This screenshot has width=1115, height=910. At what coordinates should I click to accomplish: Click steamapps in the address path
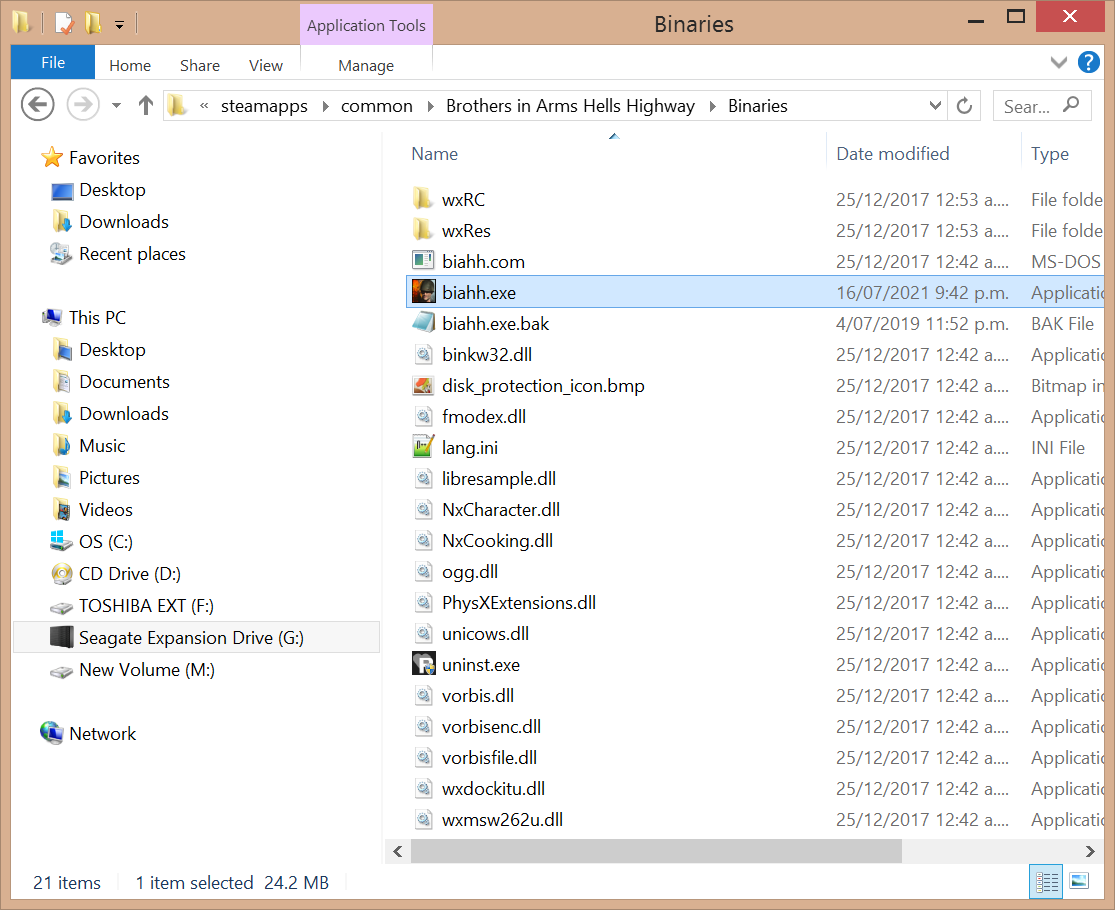tap(264, 106)
